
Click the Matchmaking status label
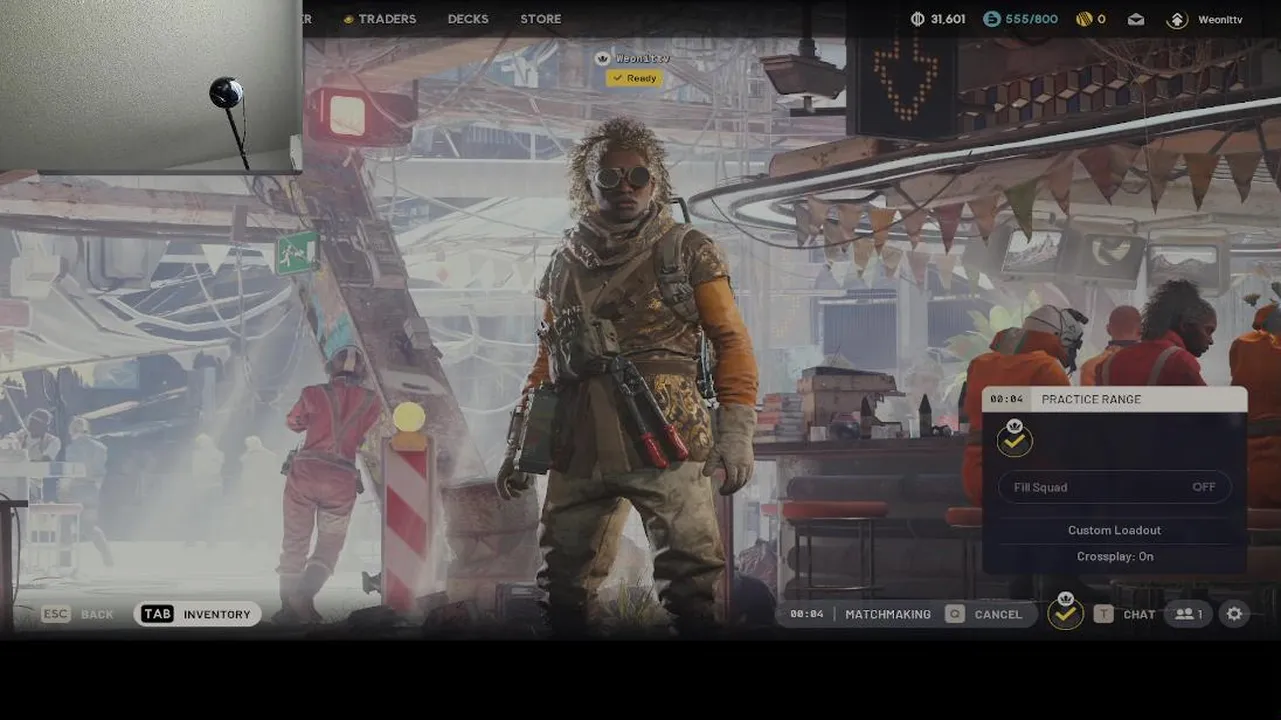tap(888, 614)
